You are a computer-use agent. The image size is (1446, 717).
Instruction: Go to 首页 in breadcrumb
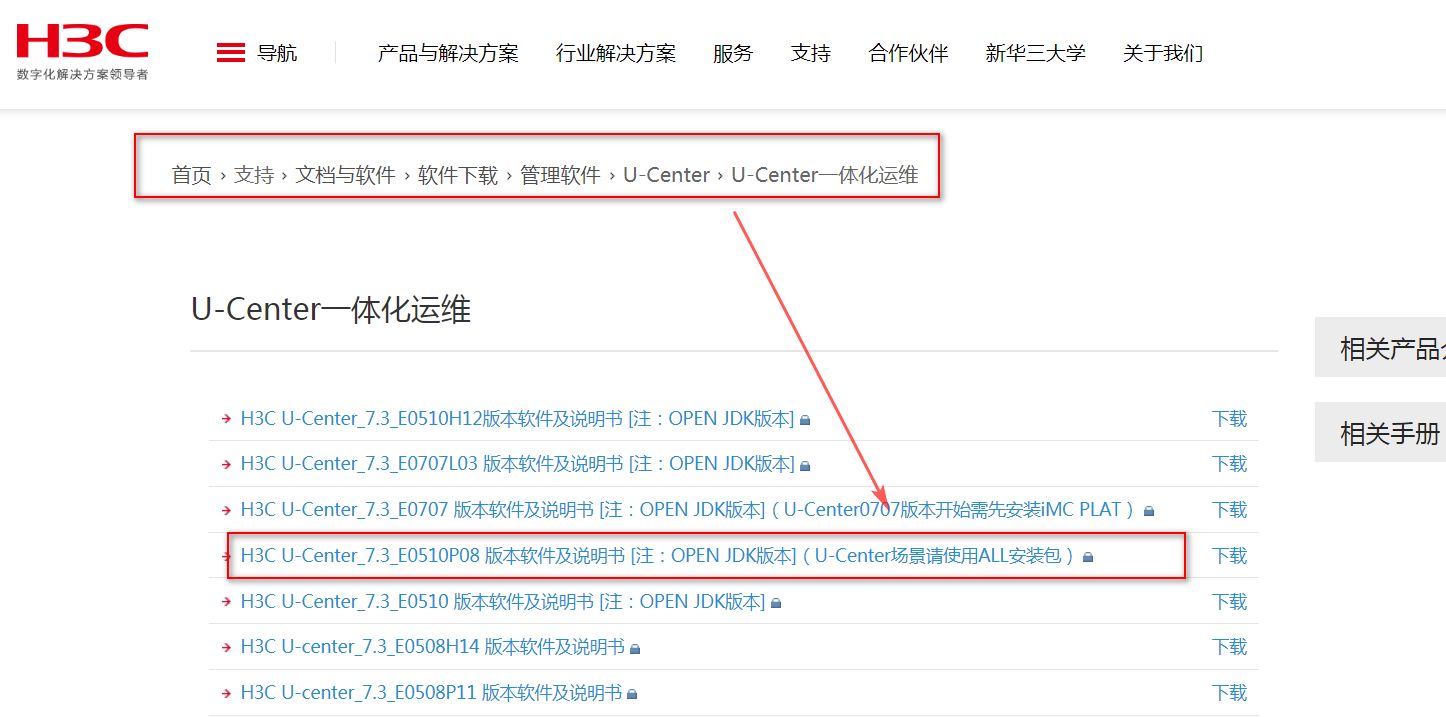click(x=192, y=175)
